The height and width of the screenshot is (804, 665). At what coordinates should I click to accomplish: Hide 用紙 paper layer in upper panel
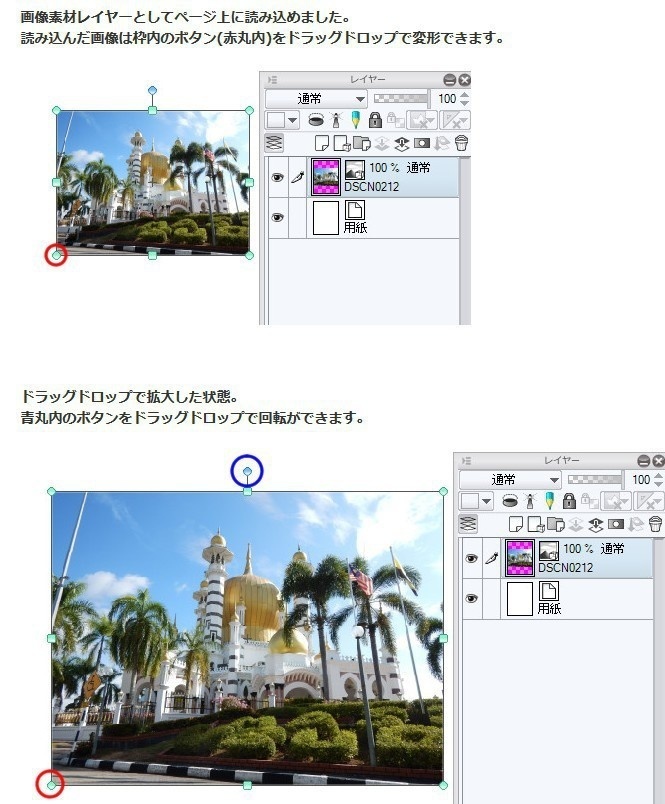tap(277, 217)
